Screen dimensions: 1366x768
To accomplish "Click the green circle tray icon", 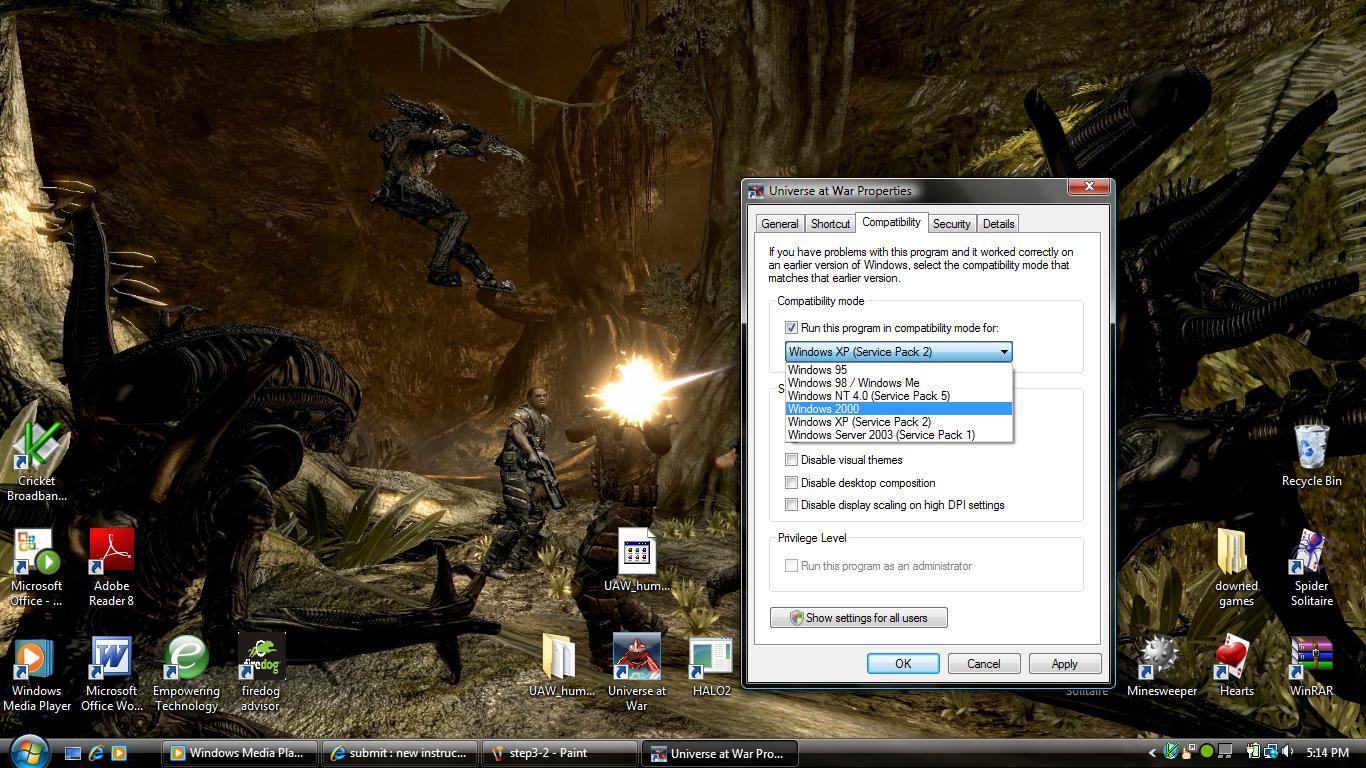I will 1207,752.
